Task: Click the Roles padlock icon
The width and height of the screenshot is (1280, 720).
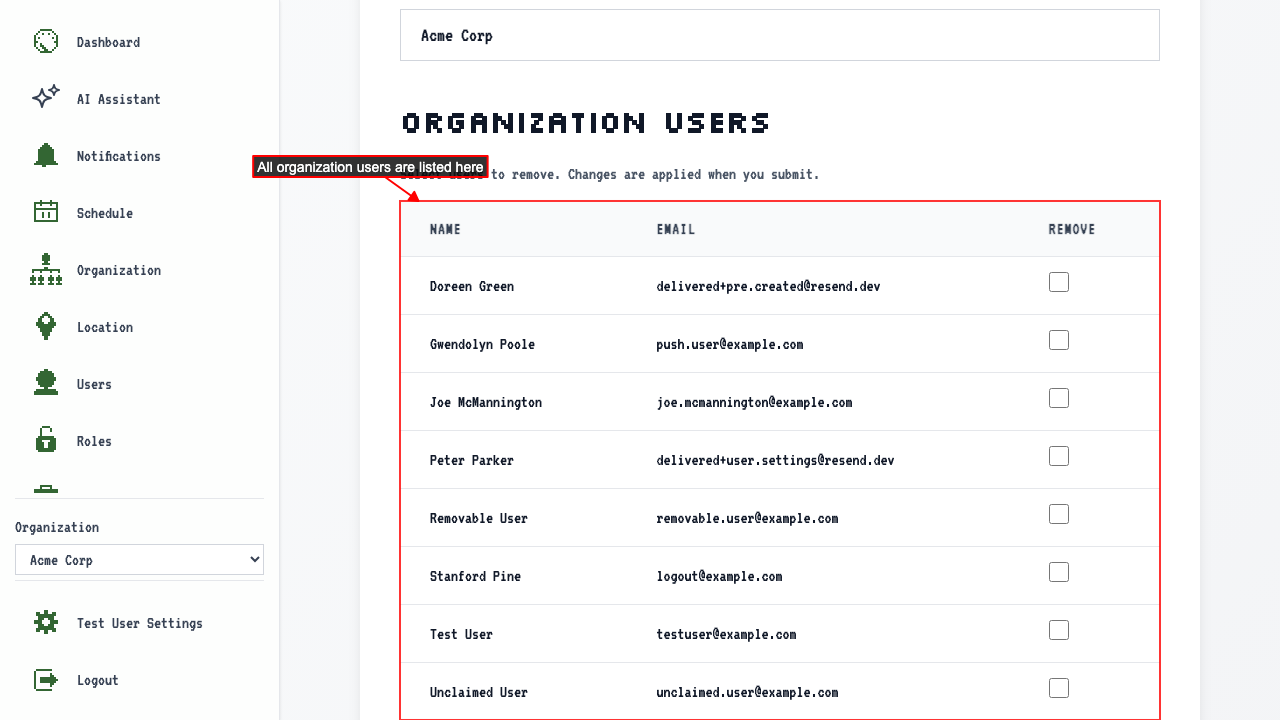Action: (46, 440)
